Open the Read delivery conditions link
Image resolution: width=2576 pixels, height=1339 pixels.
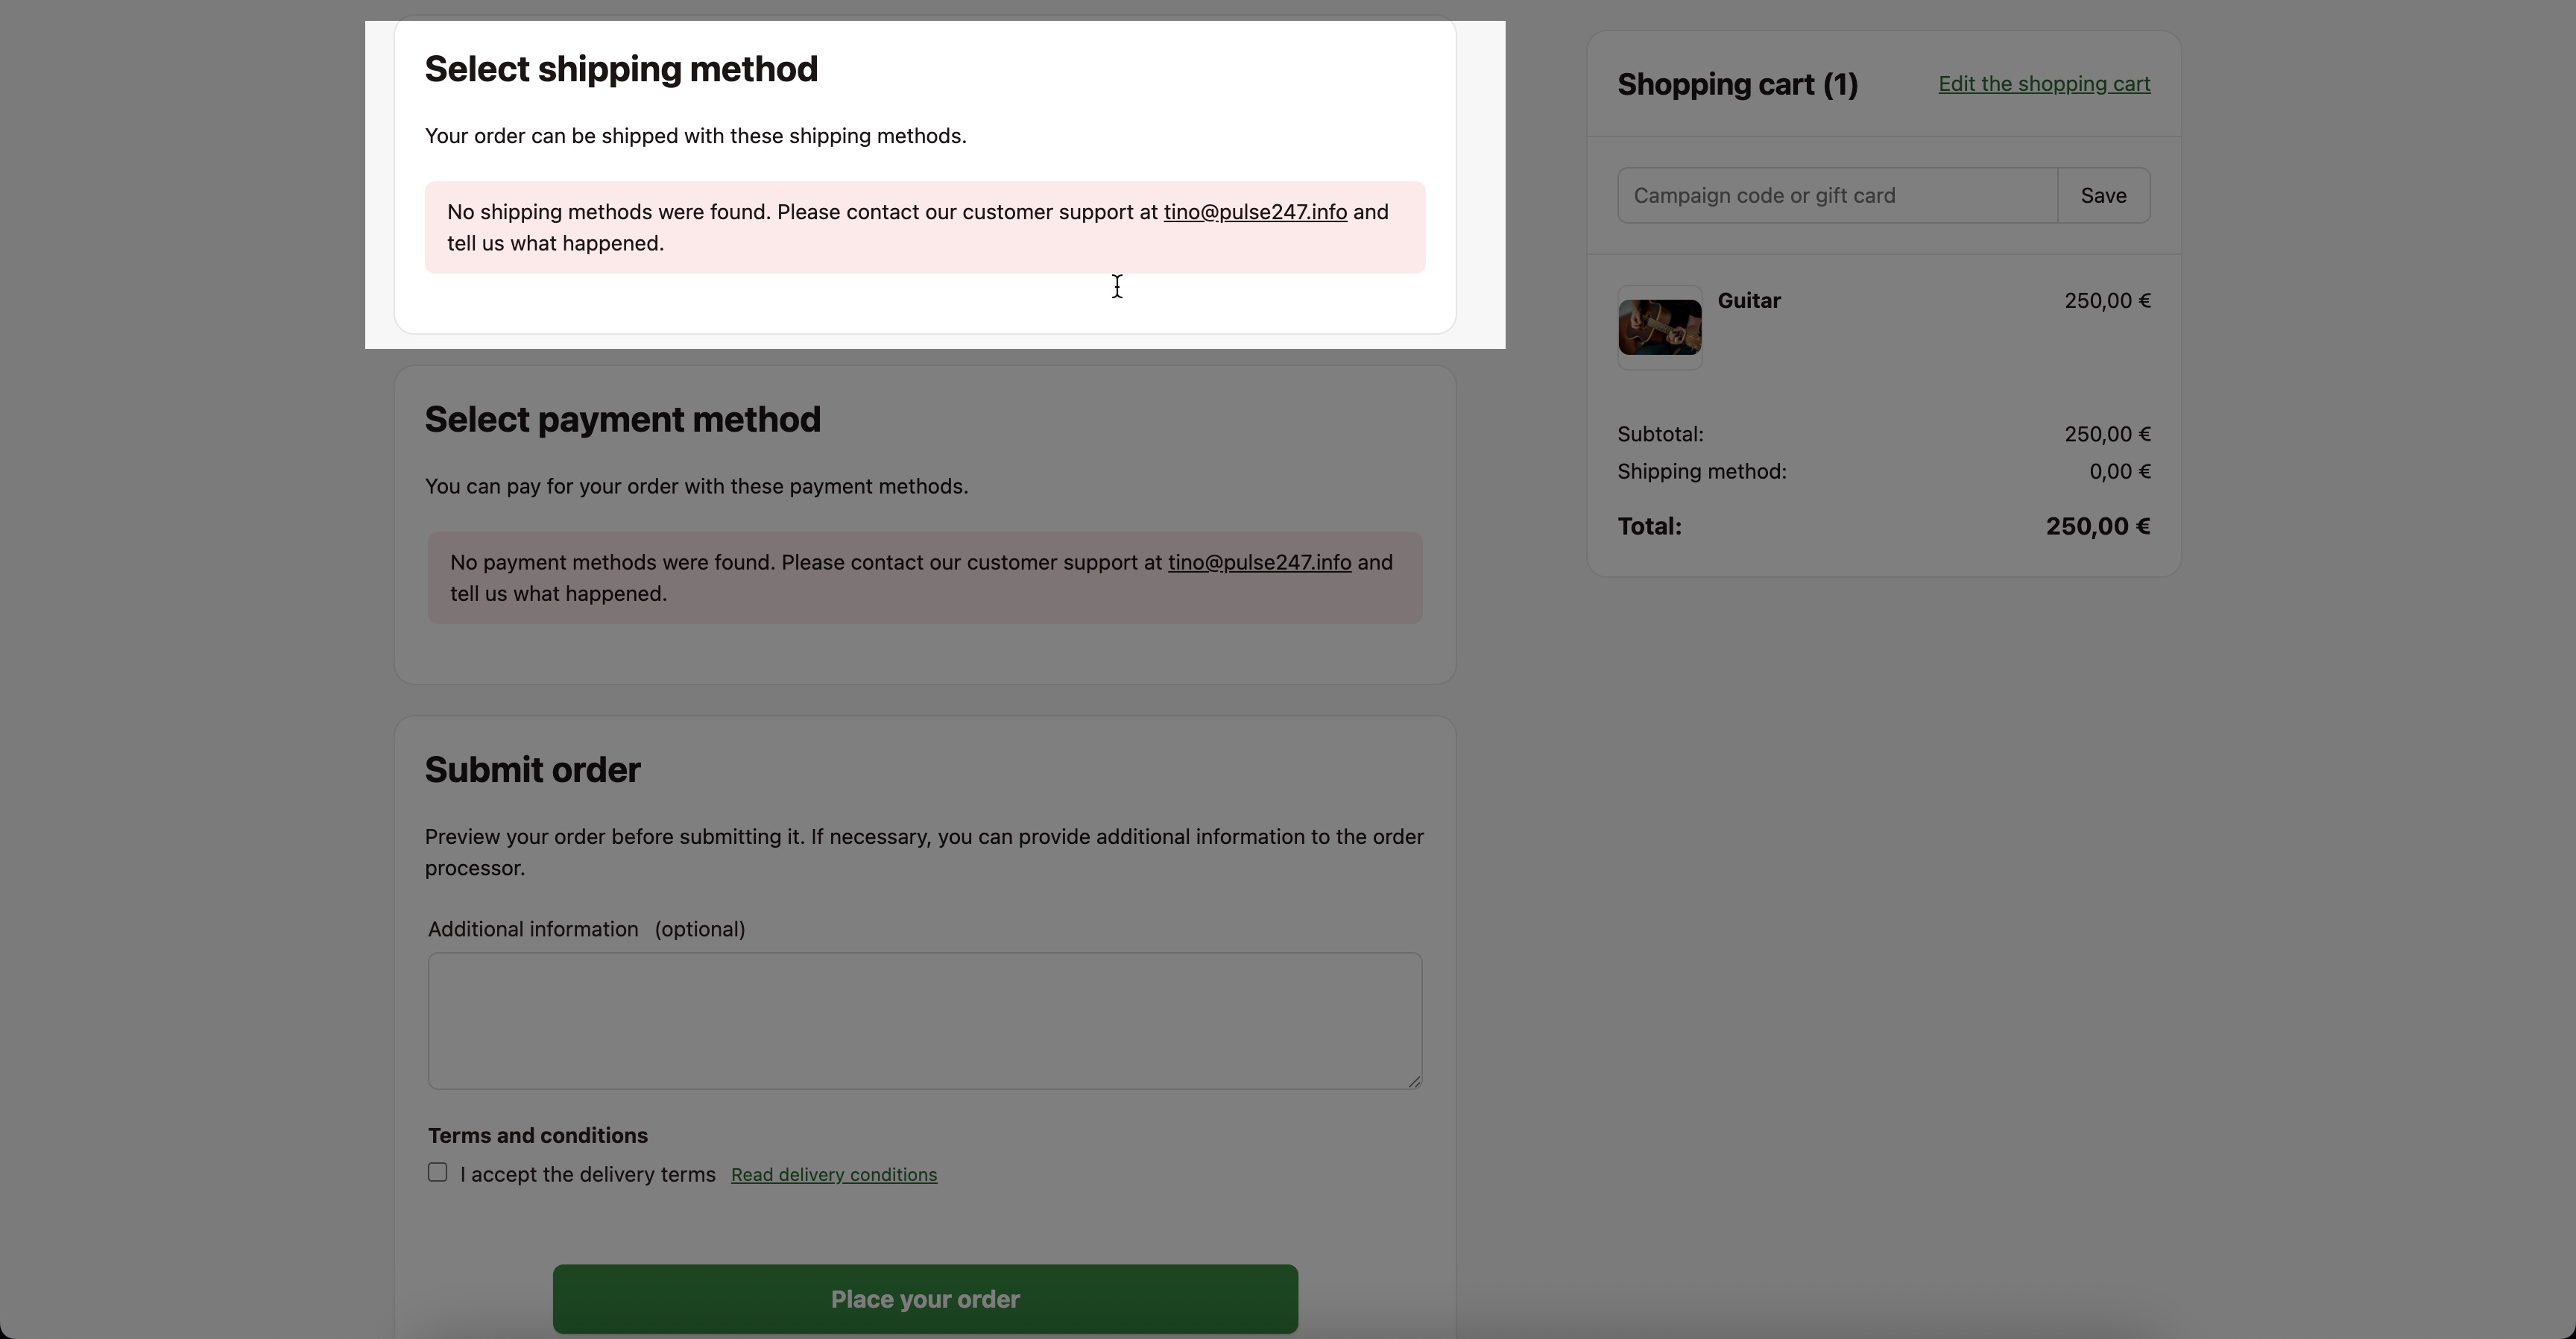[833, 1175]
